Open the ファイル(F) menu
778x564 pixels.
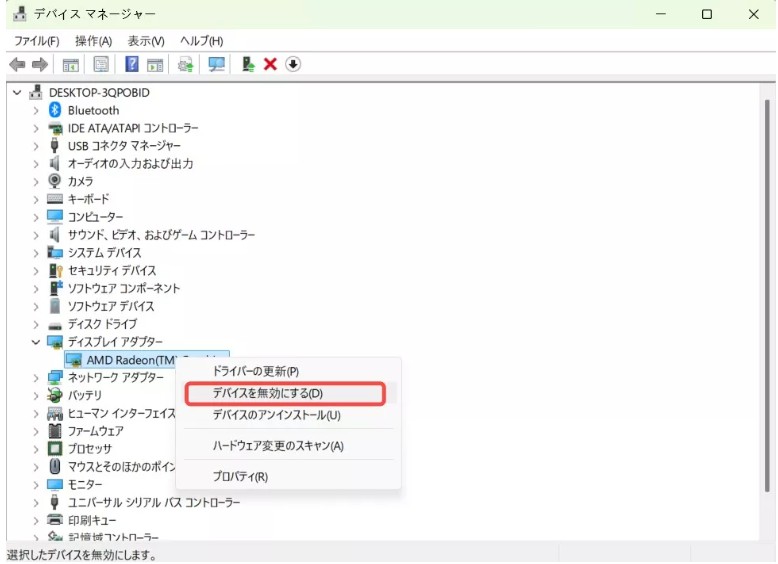tap(37, 41)
